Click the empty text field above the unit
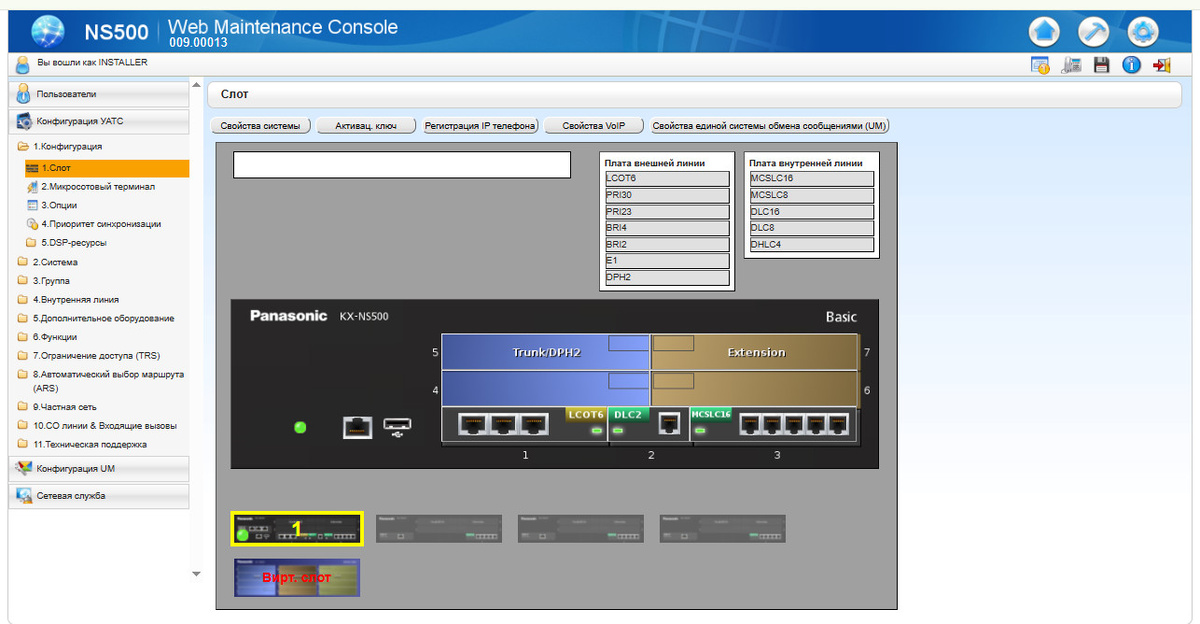1200x624 pixels. click(402, 165)
